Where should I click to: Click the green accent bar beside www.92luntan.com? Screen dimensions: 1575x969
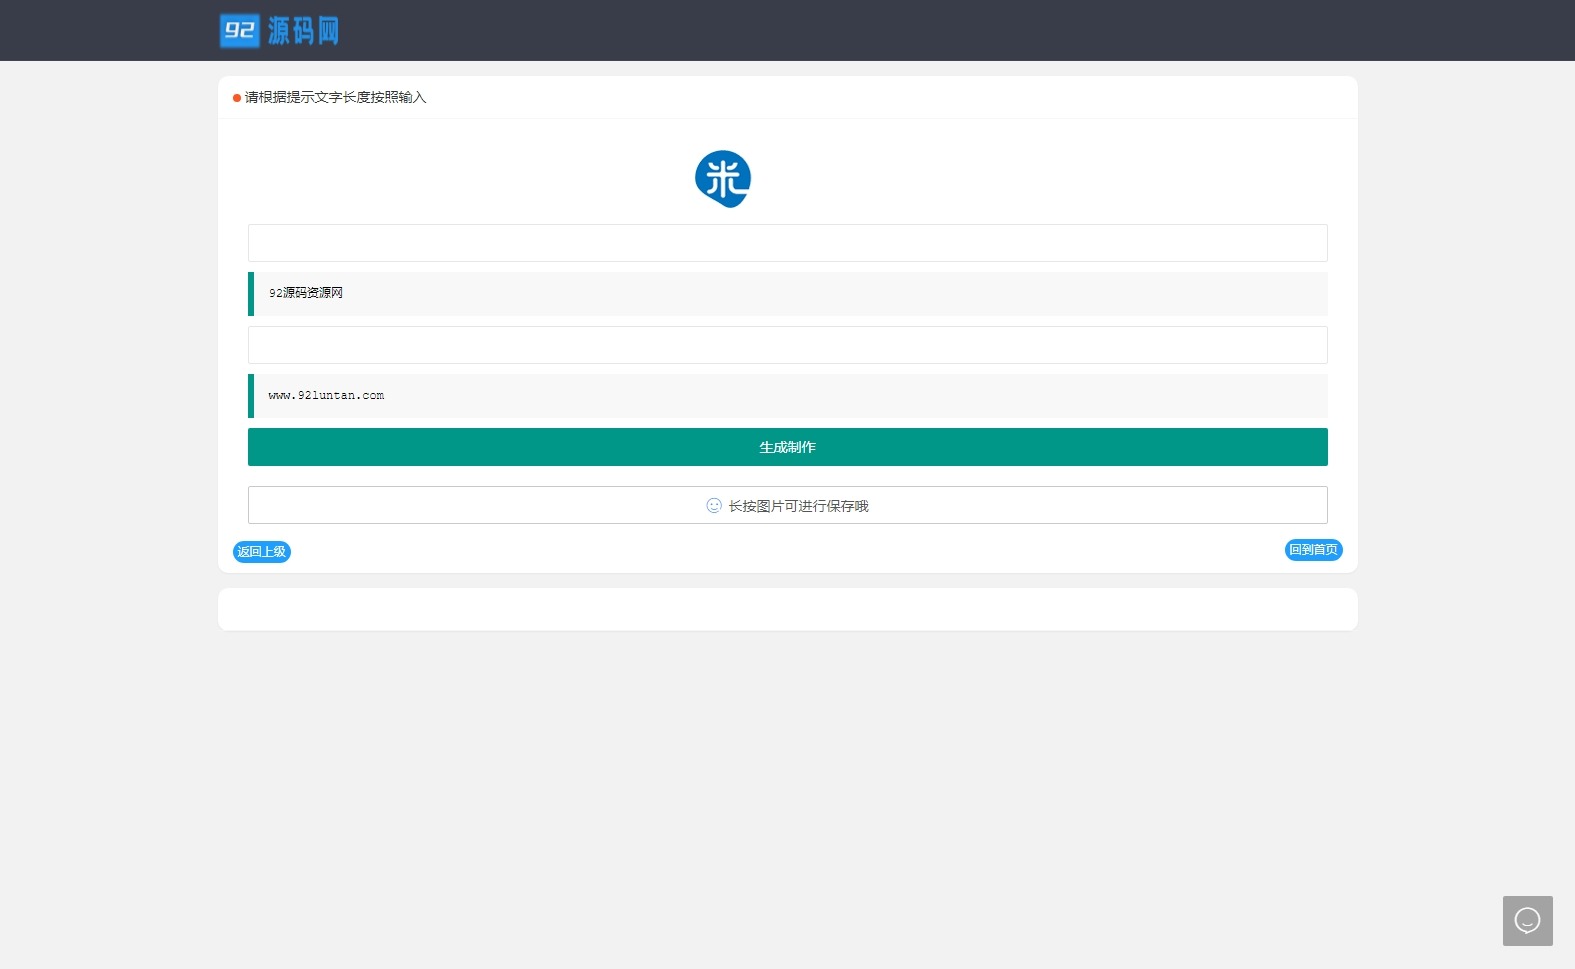(x=251, y=396)
